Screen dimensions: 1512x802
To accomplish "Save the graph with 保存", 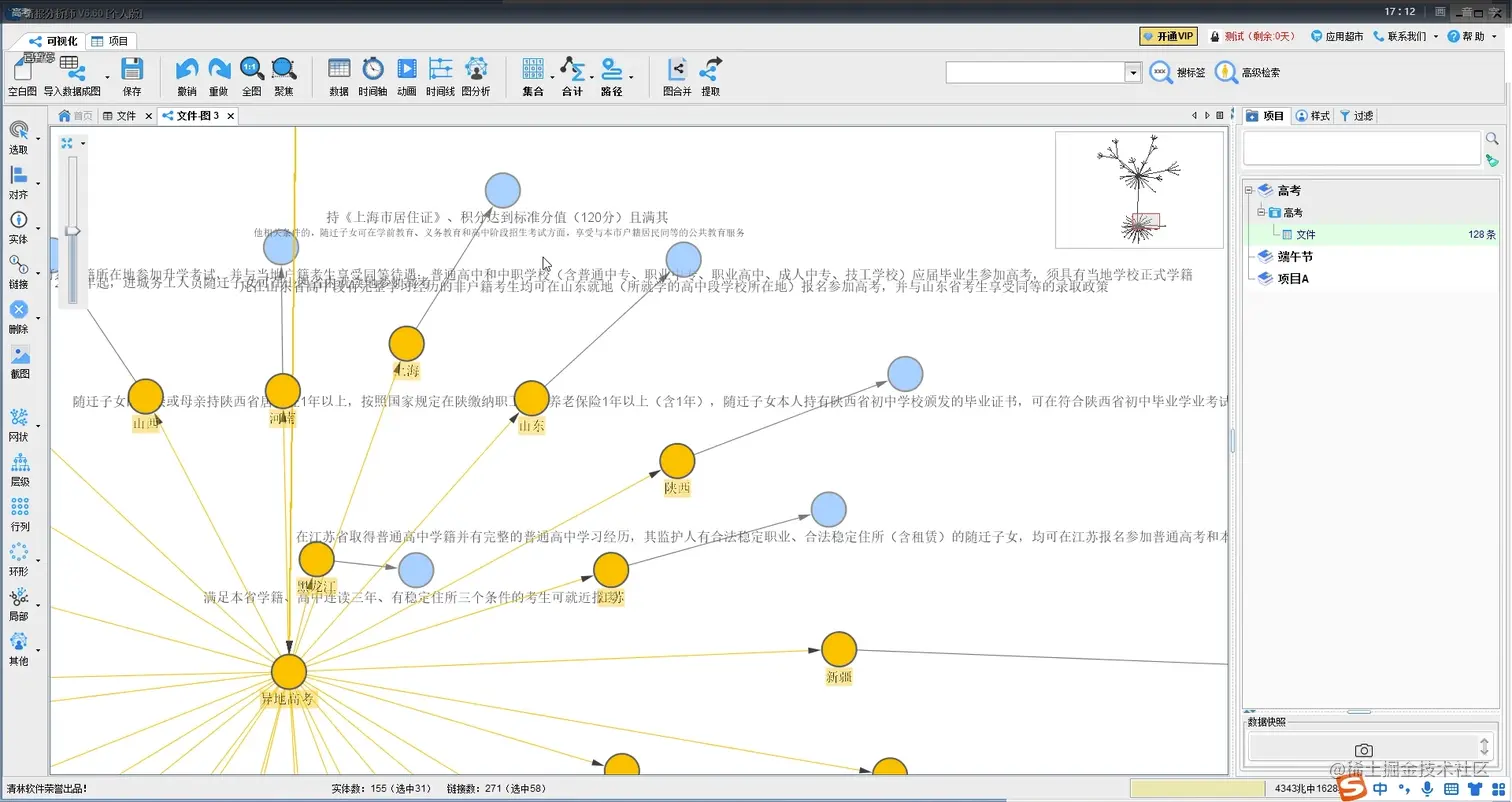I will 132,76.
